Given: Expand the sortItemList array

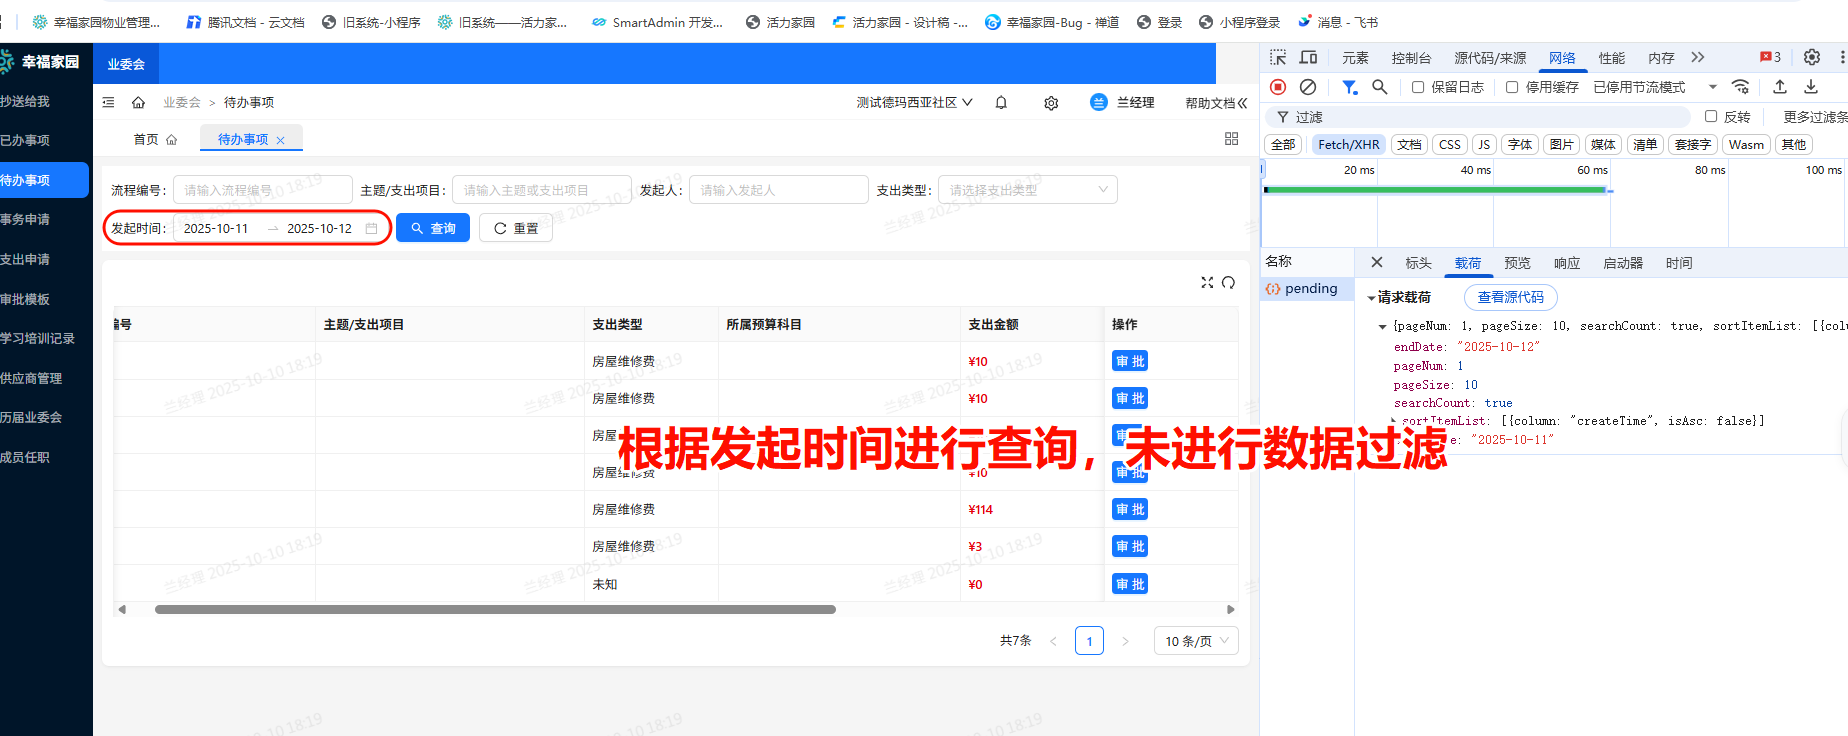Looking at the screenshot, I should [1394, 419].
